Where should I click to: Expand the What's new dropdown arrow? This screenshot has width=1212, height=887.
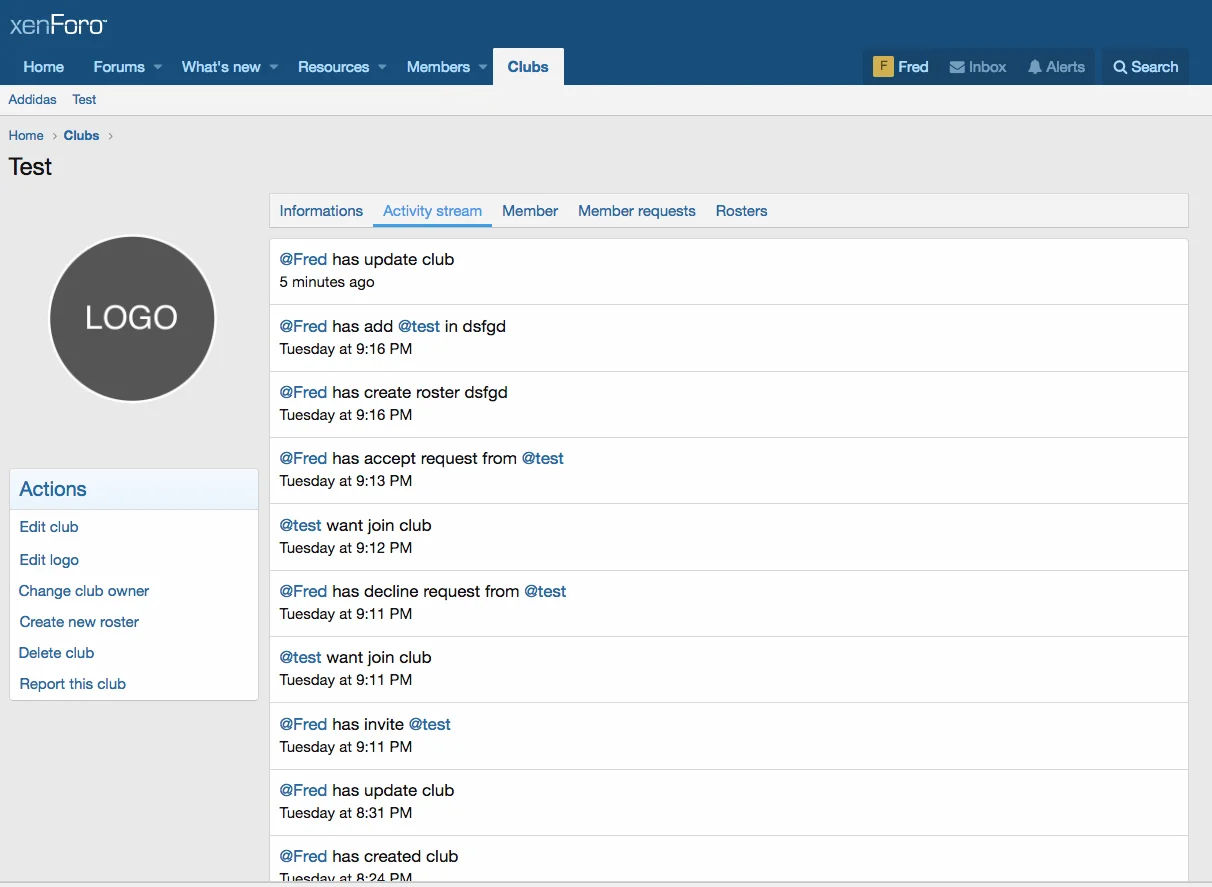(274, 68)
